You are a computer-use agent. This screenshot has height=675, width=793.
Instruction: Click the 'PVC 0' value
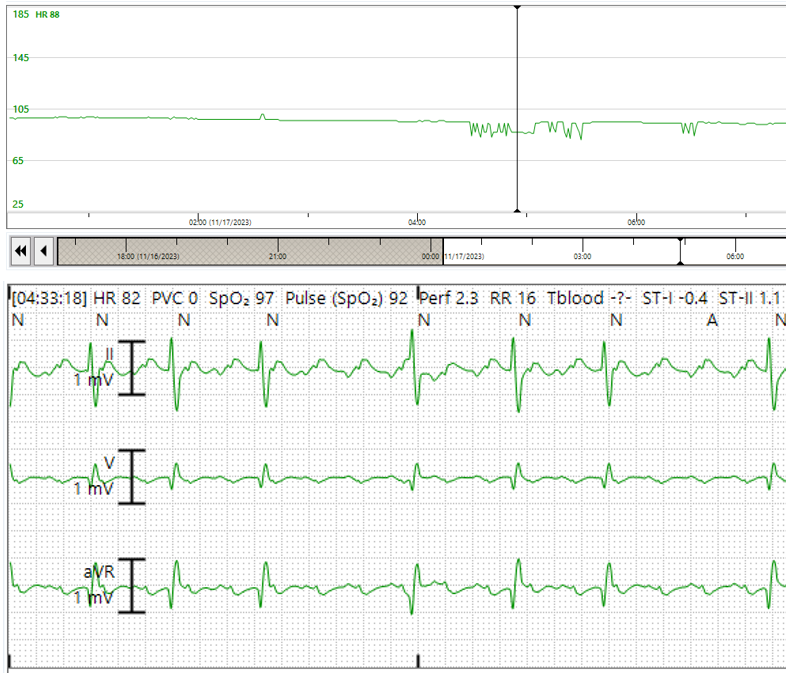pyautogui.click(x=175, y=298)
